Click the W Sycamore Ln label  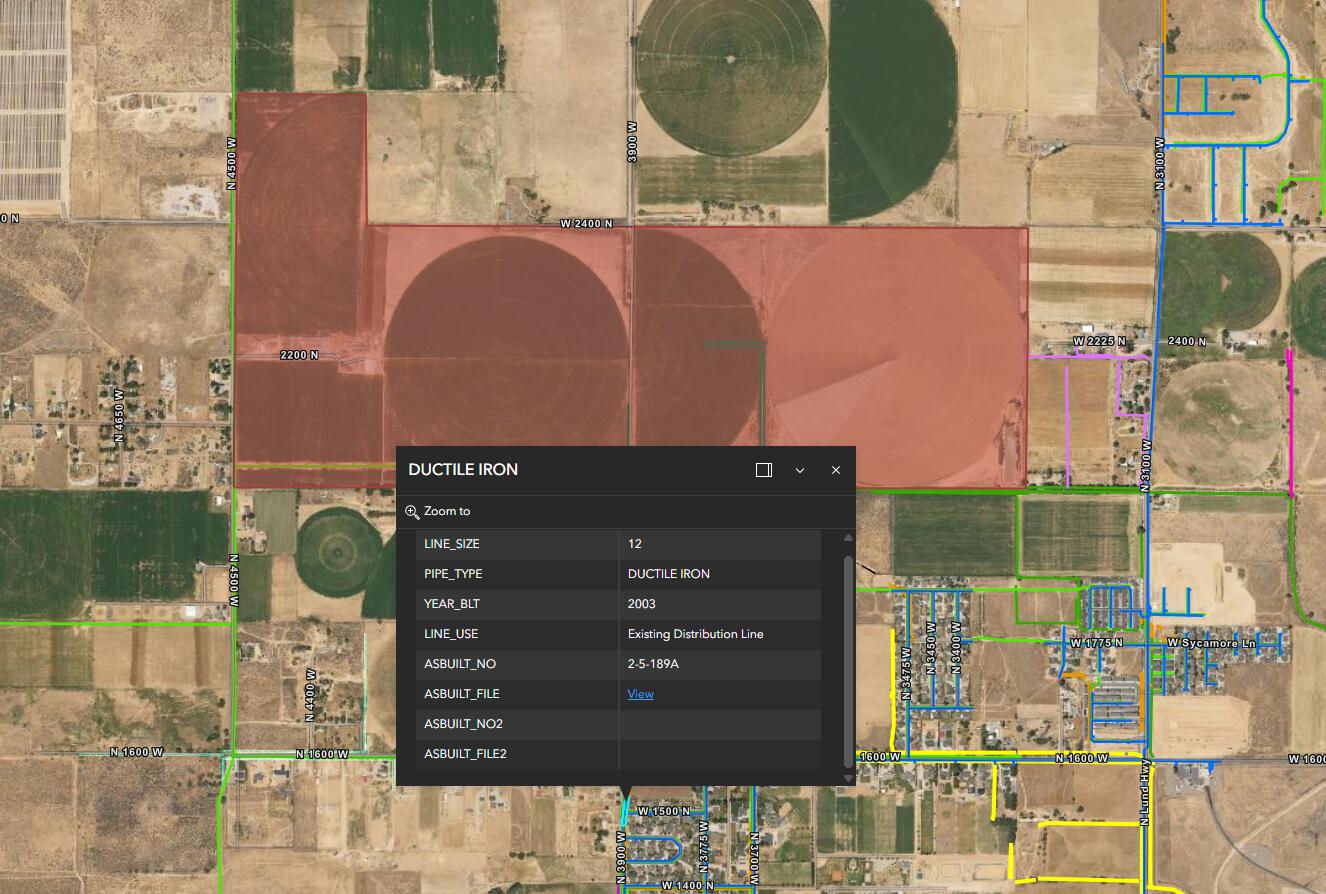(x=1212, y=643)
